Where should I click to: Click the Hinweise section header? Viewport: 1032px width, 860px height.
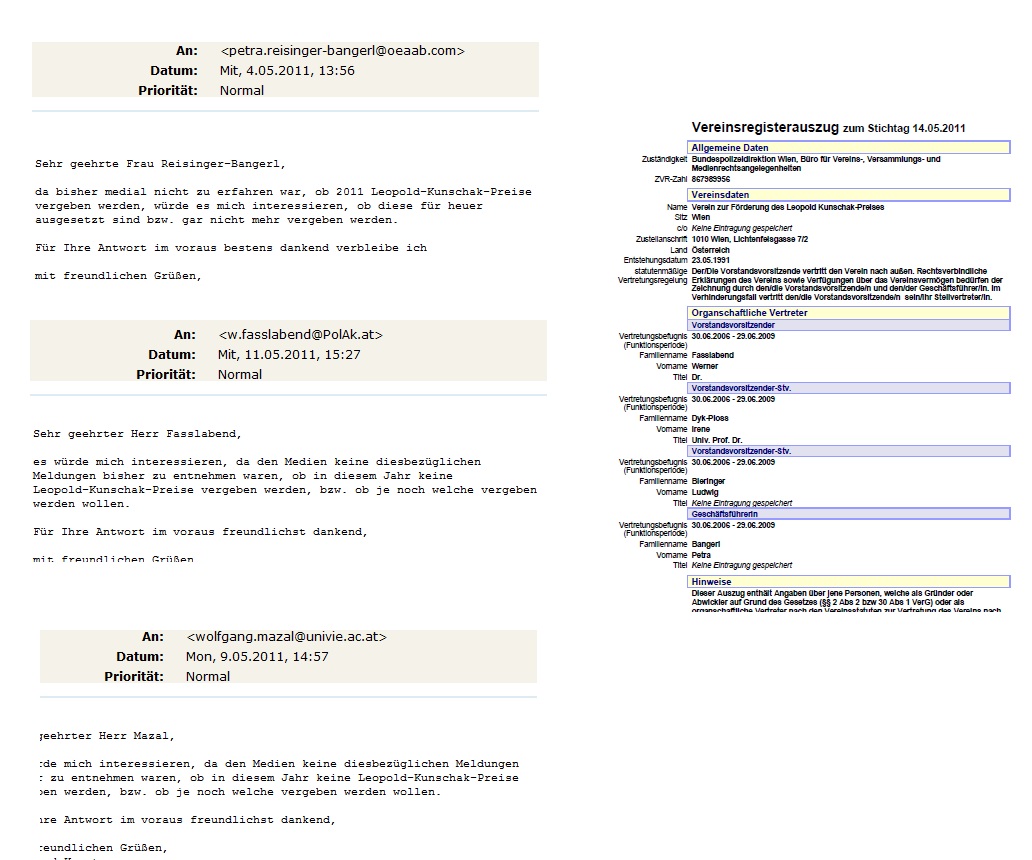[x=711, y=581]
